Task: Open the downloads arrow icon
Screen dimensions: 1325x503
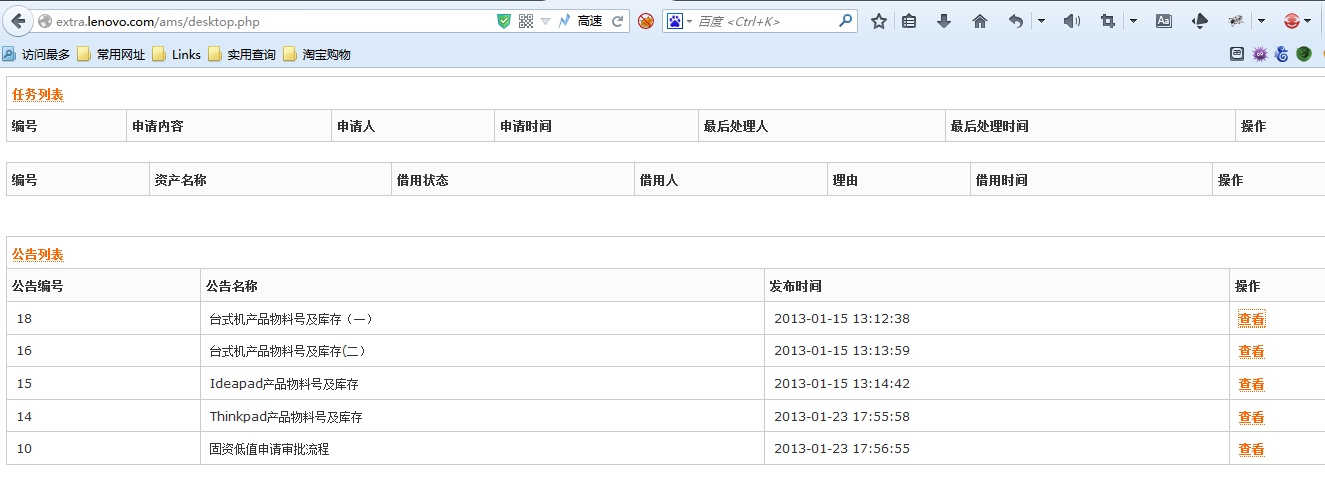Action: click(944, 21)
